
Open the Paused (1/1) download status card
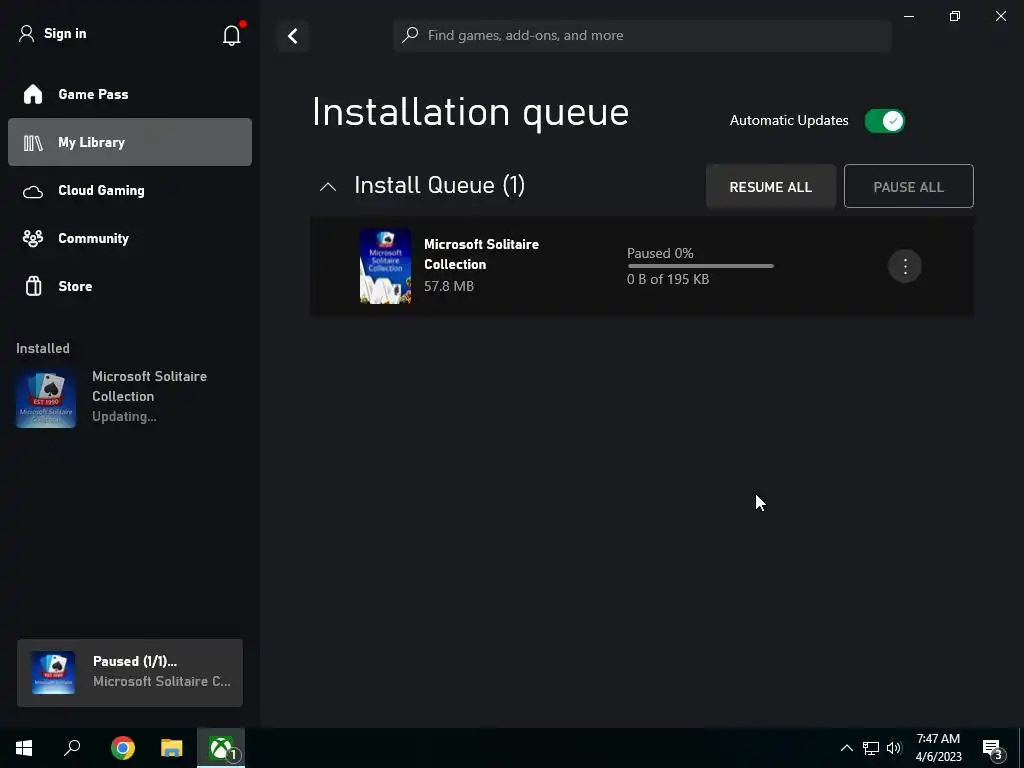[x=130, y=673]
